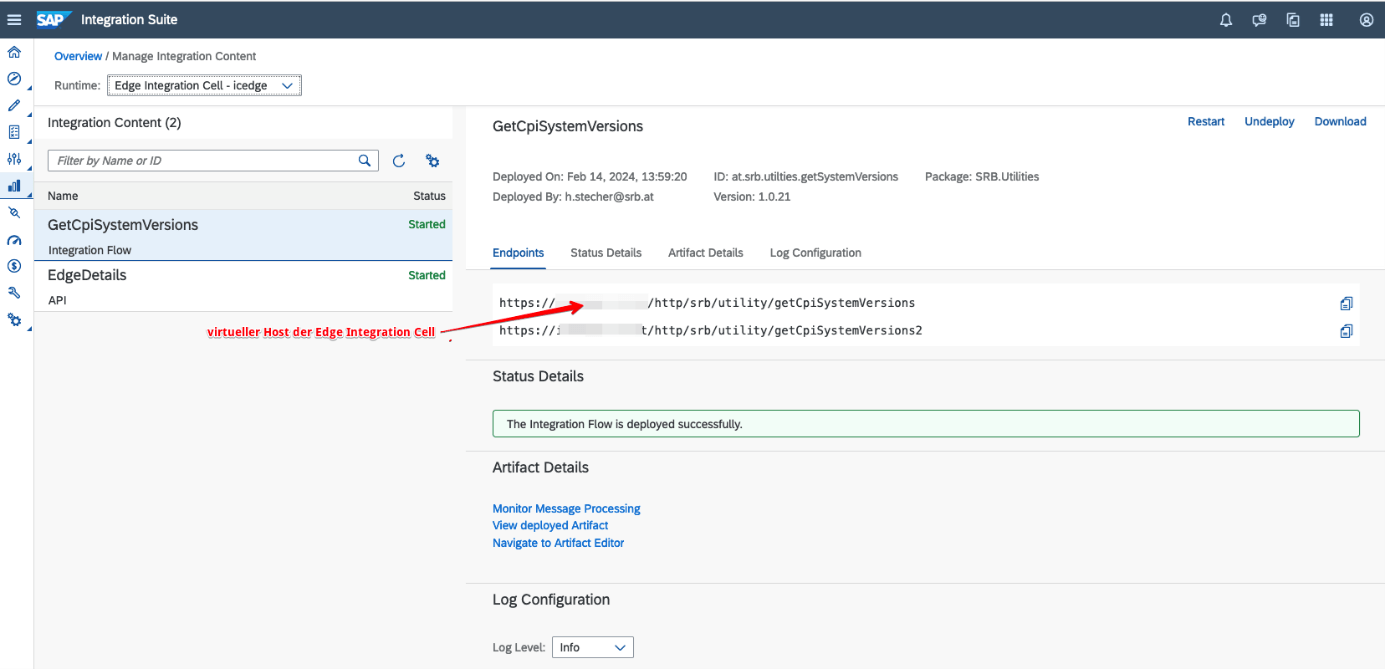The width and height of the screenshot is (1385, 669).
Task: Open the Monitor bar-chart icon in sidebar
Action: tap(14, 186)
